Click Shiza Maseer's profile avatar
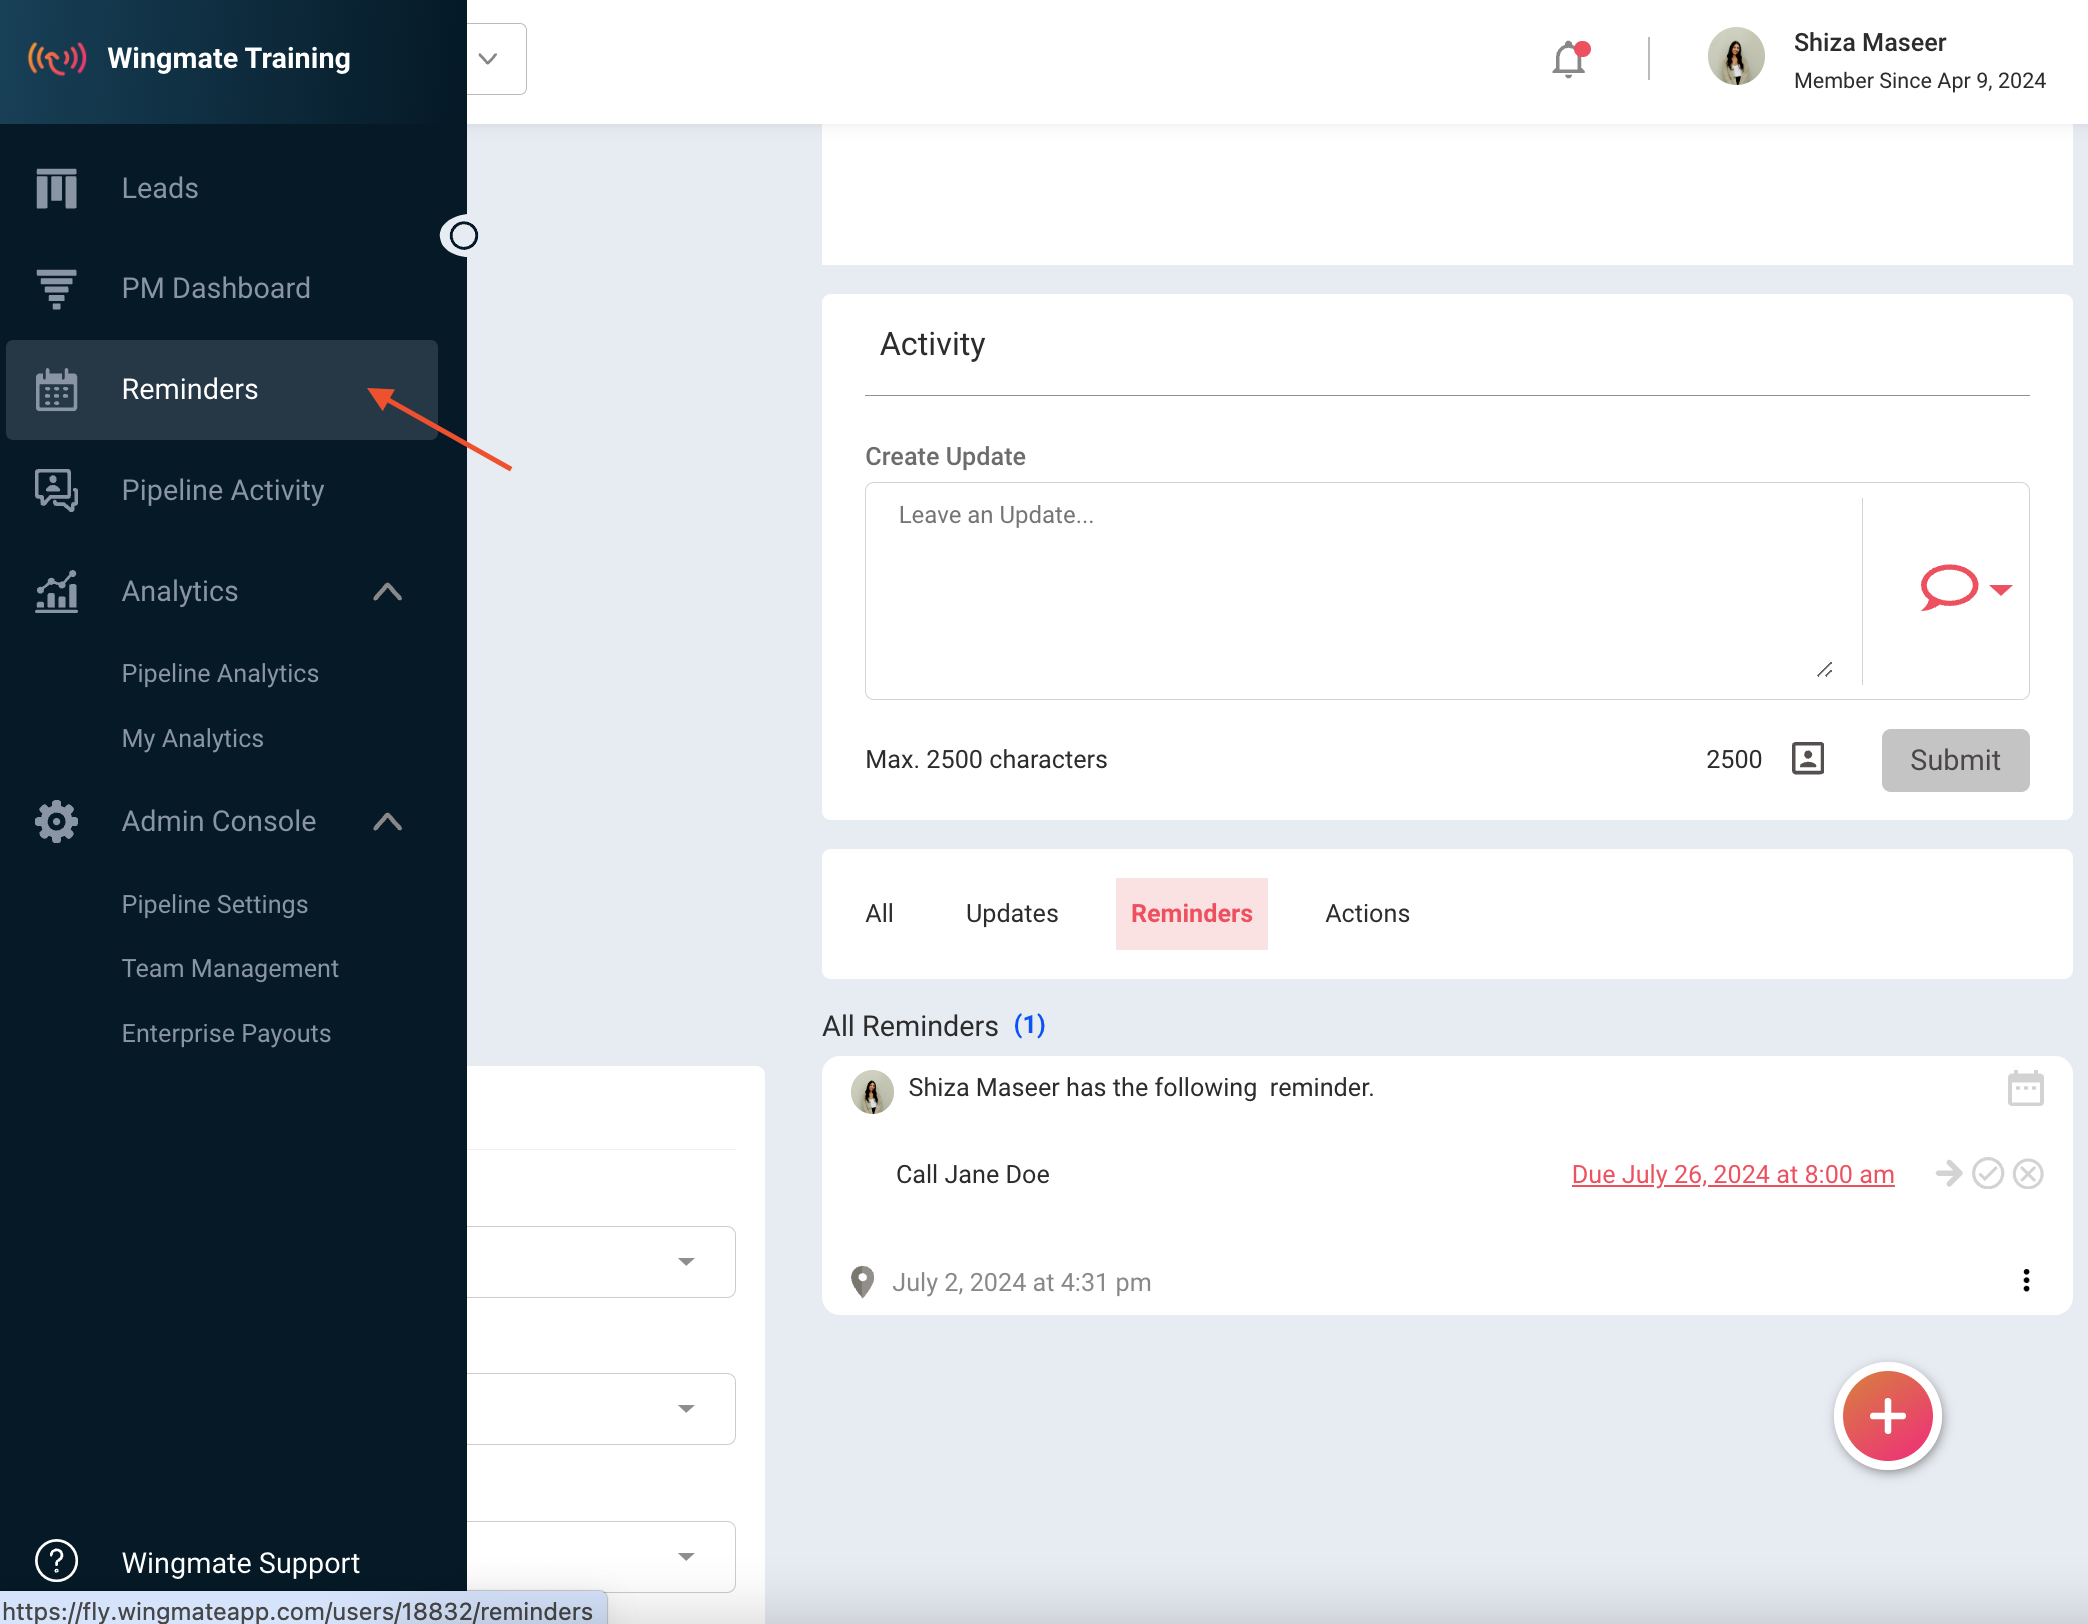The image size is (2088, 1624). click(x=1736, y=57)
